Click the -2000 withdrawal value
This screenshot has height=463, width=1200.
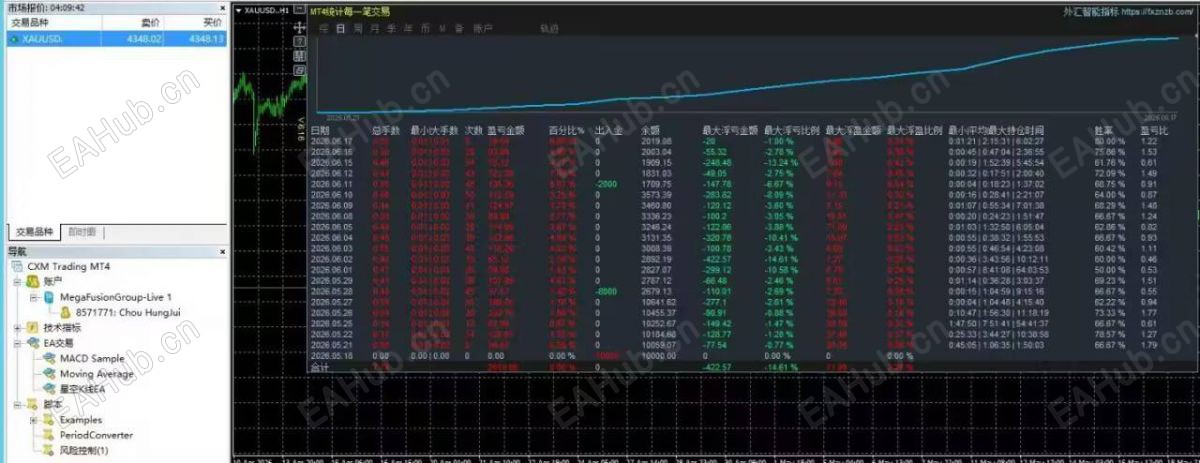(608, 184)
